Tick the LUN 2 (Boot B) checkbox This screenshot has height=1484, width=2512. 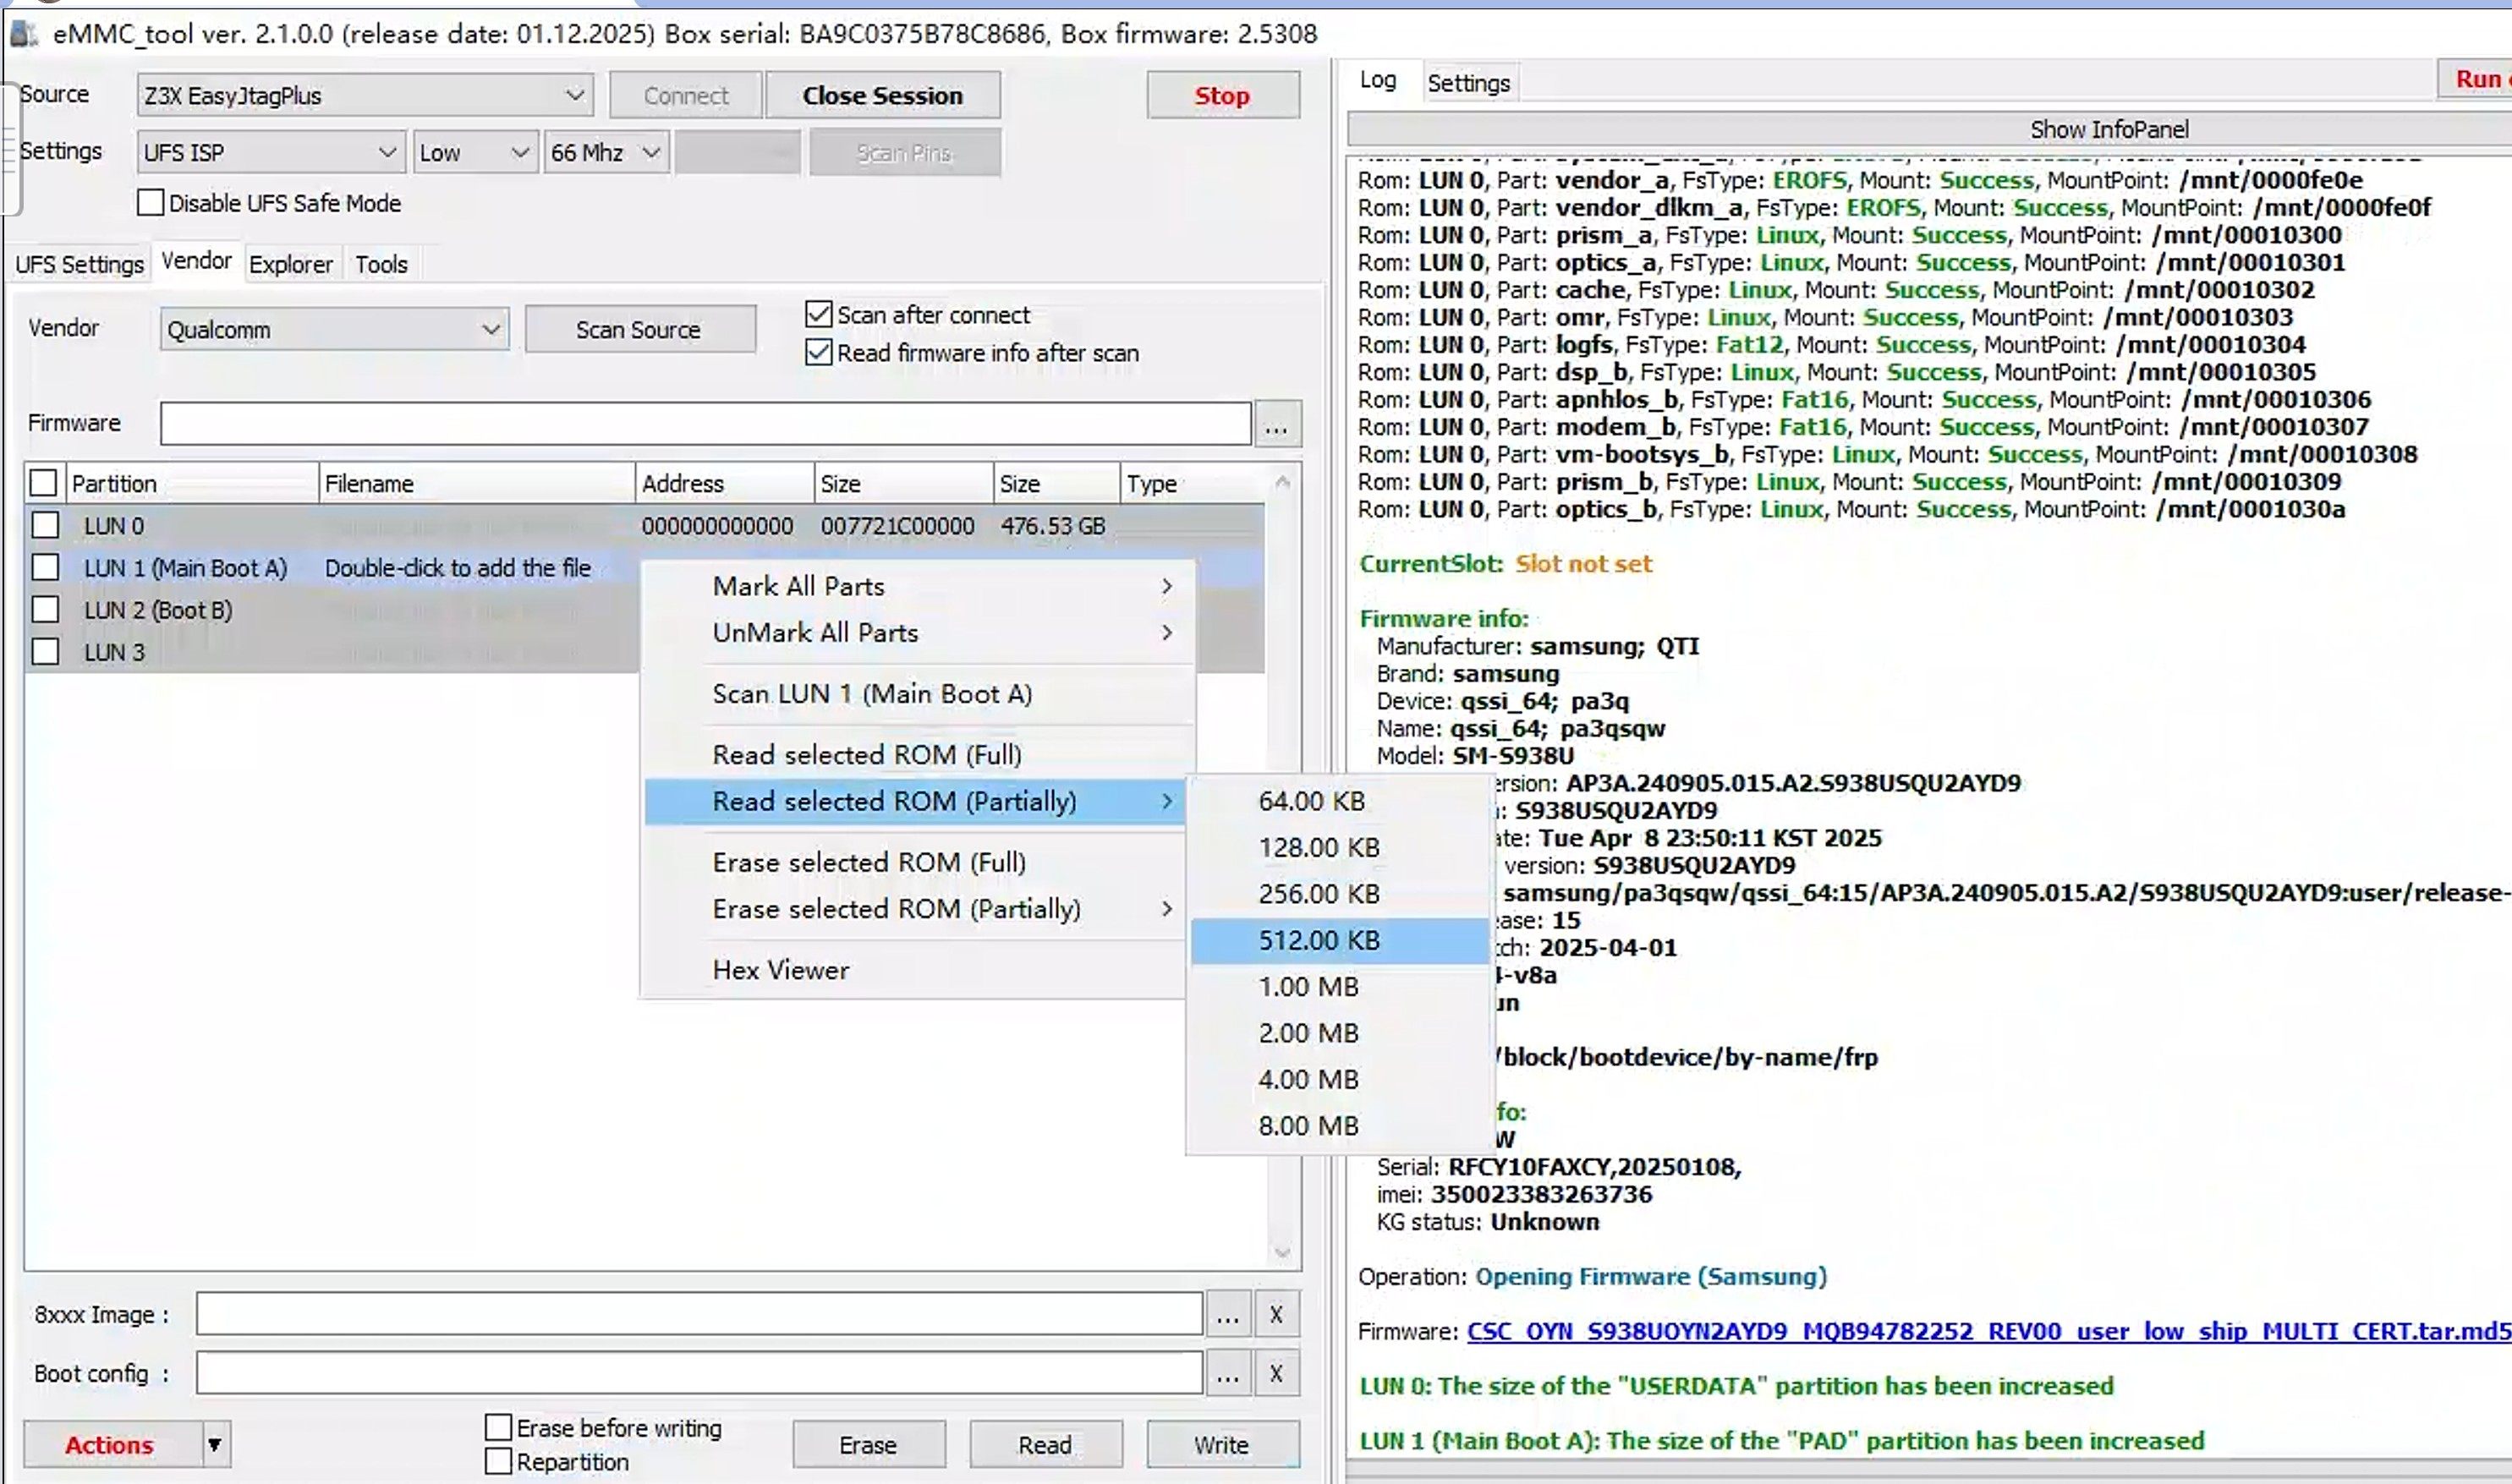(45, 610)
